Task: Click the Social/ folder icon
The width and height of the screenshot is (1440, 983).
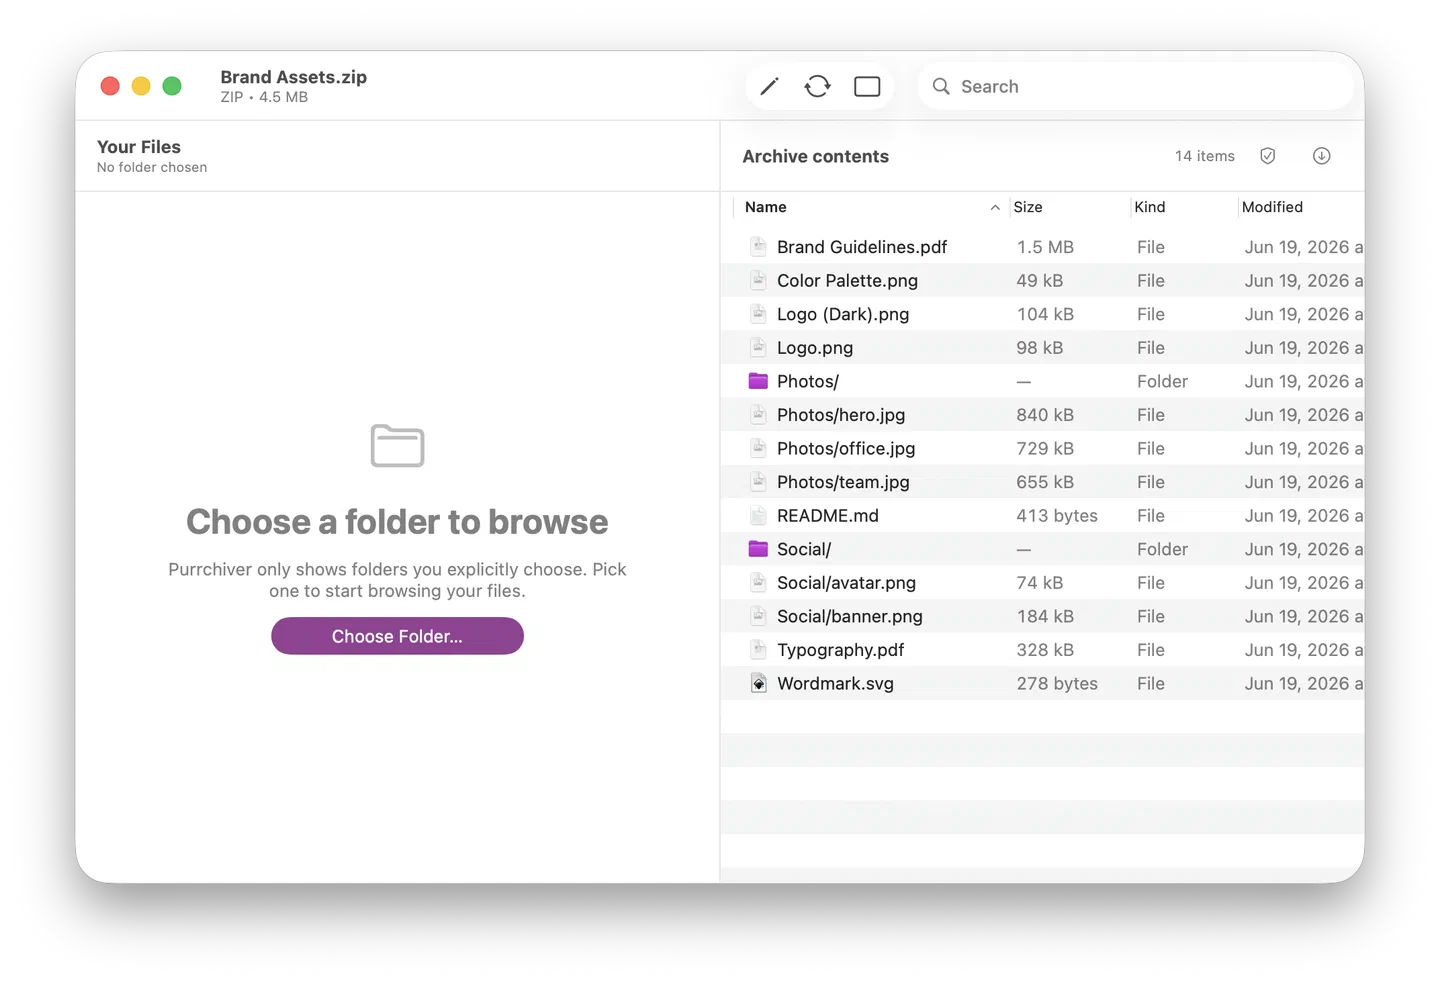Action: 758,549
